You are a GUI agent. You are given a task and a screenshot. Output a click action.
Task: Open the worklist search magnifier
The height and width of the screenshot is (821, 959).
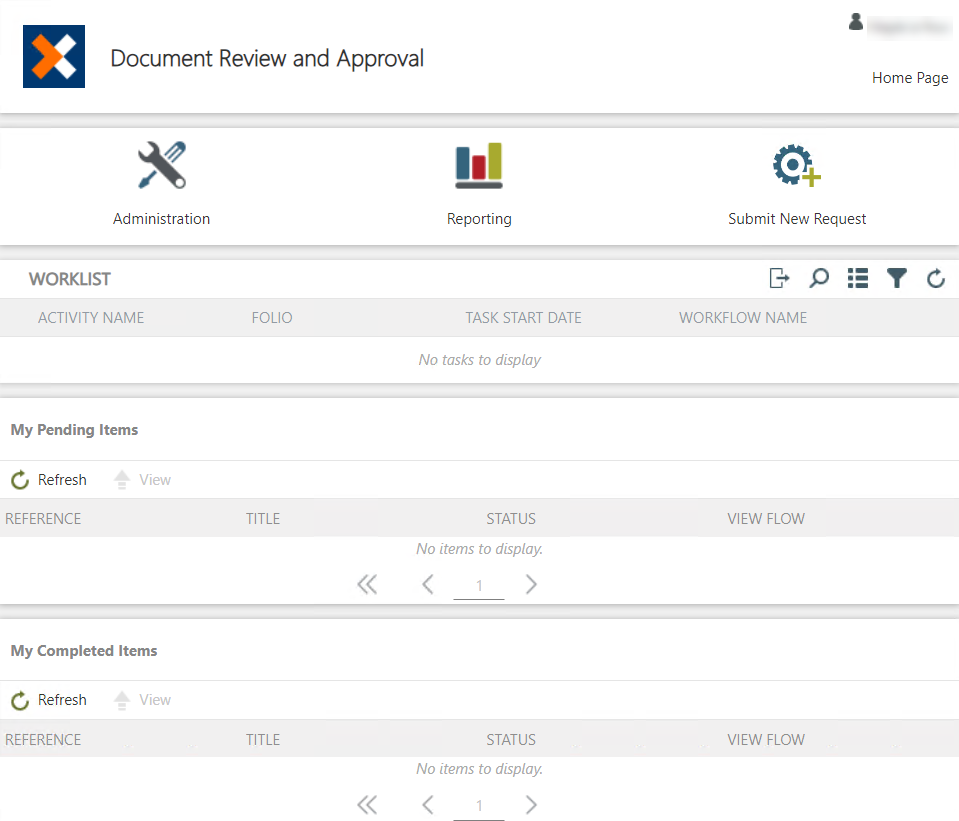click(819, 279)
